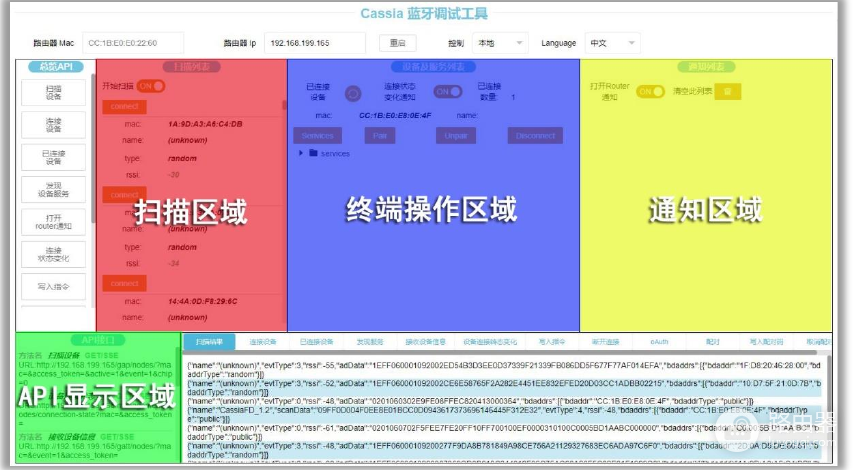Click the 总览API header badge

pyautogui.click(x=56, y=67)
